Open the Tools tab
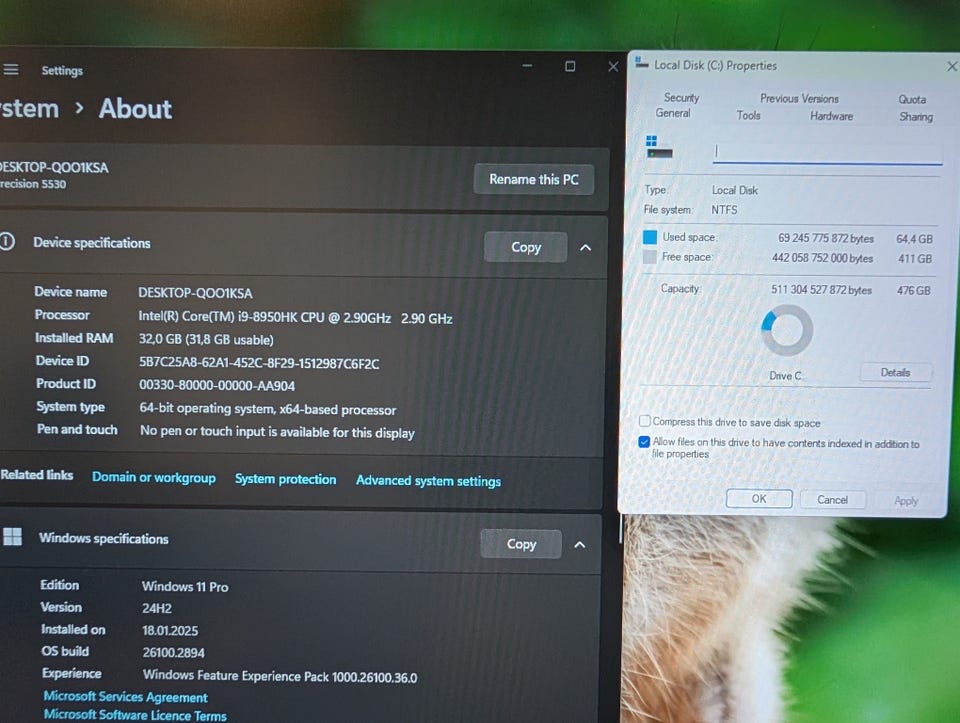960x723 pixels. (748, 116)
